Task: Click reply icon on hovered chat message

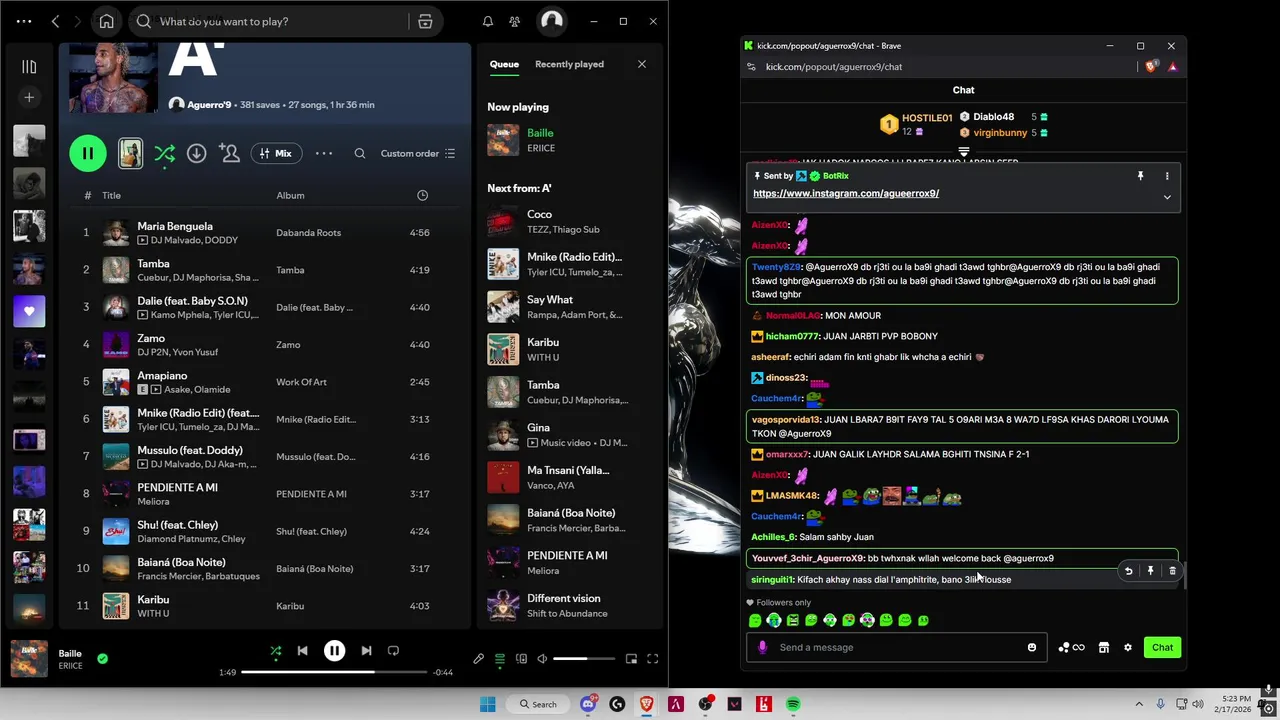Action: point(1128,571)
